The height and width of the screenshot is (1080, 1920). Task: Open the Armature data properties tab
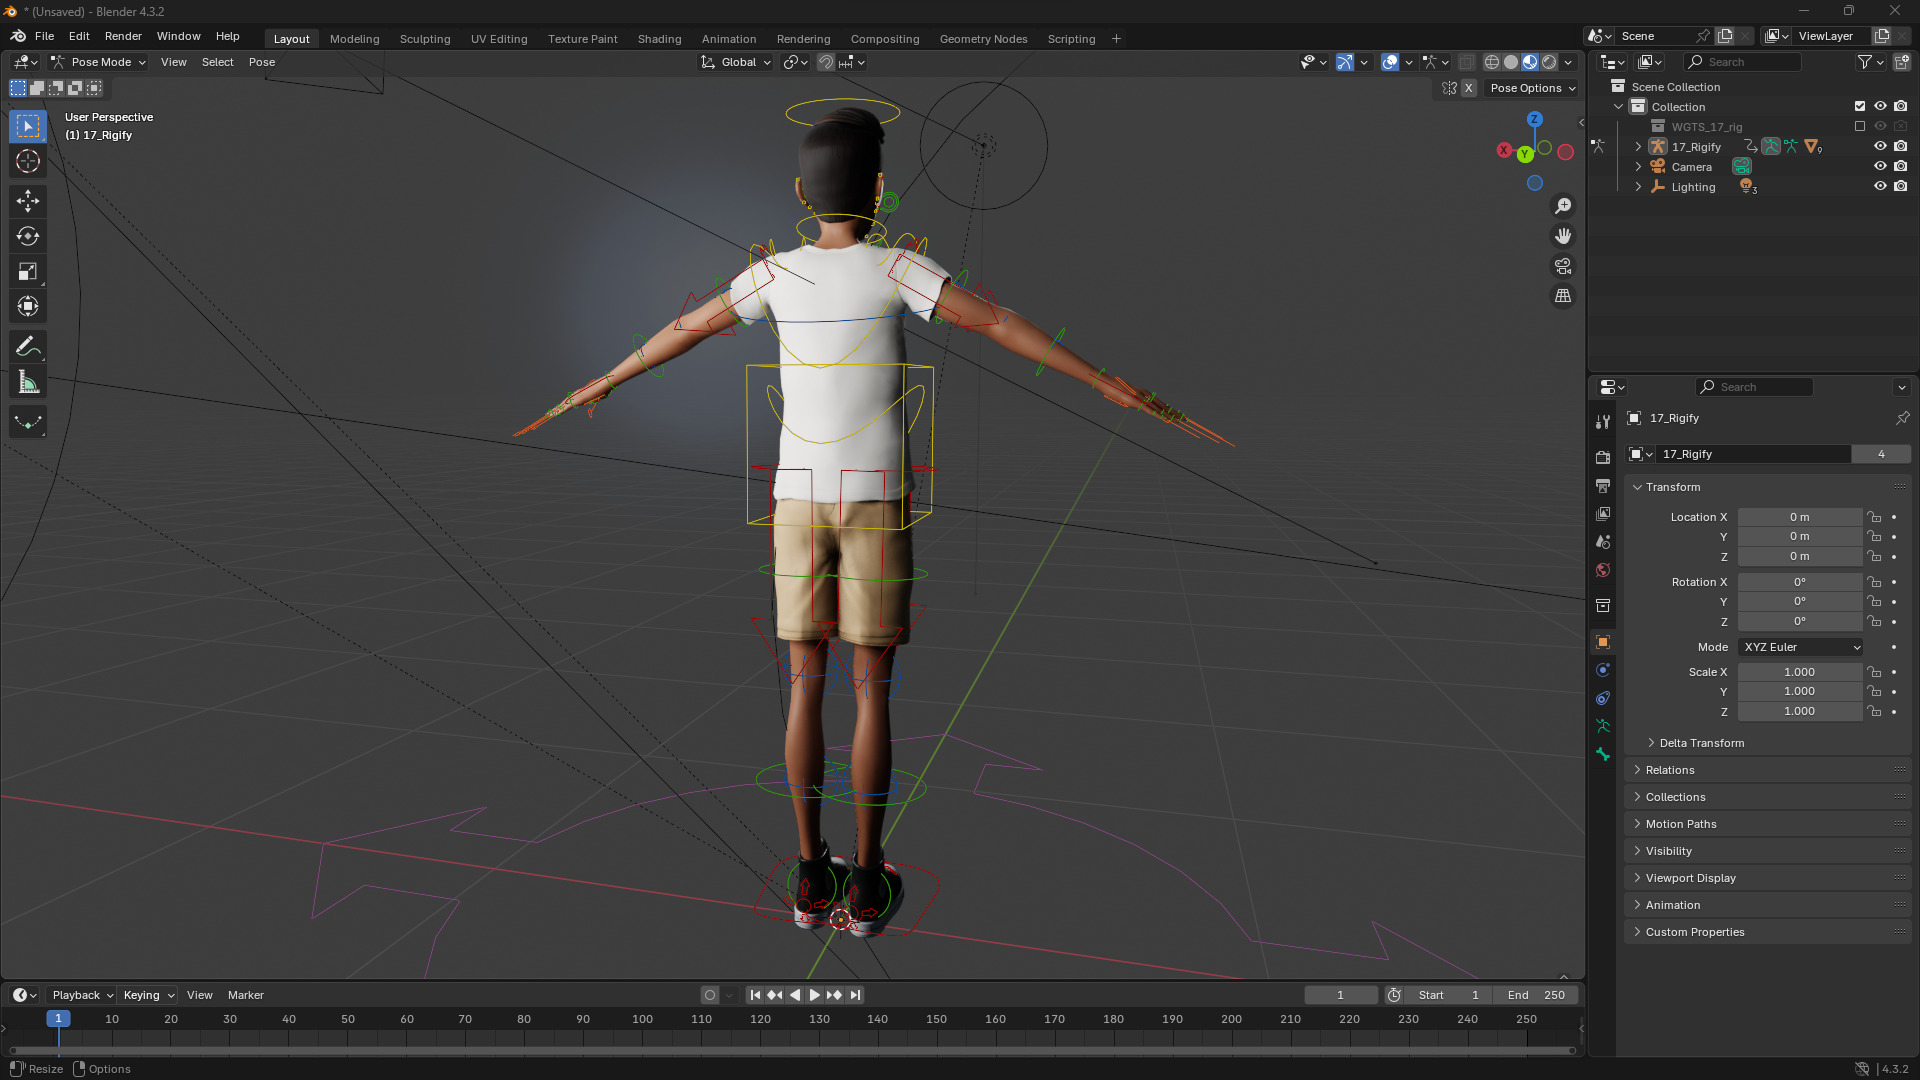pos(1603,726)
